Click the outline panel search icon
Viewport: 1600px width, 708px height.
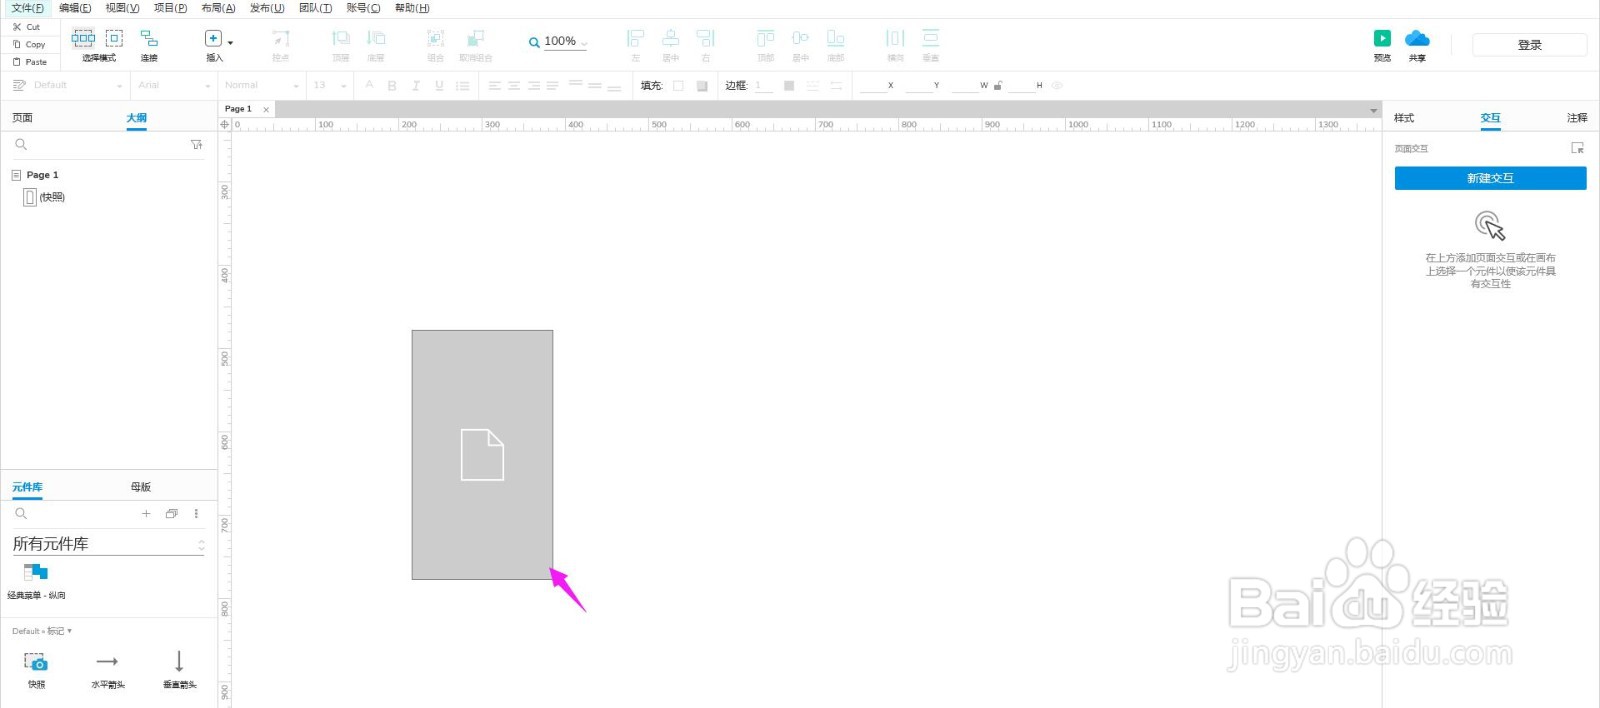point(21,145)
